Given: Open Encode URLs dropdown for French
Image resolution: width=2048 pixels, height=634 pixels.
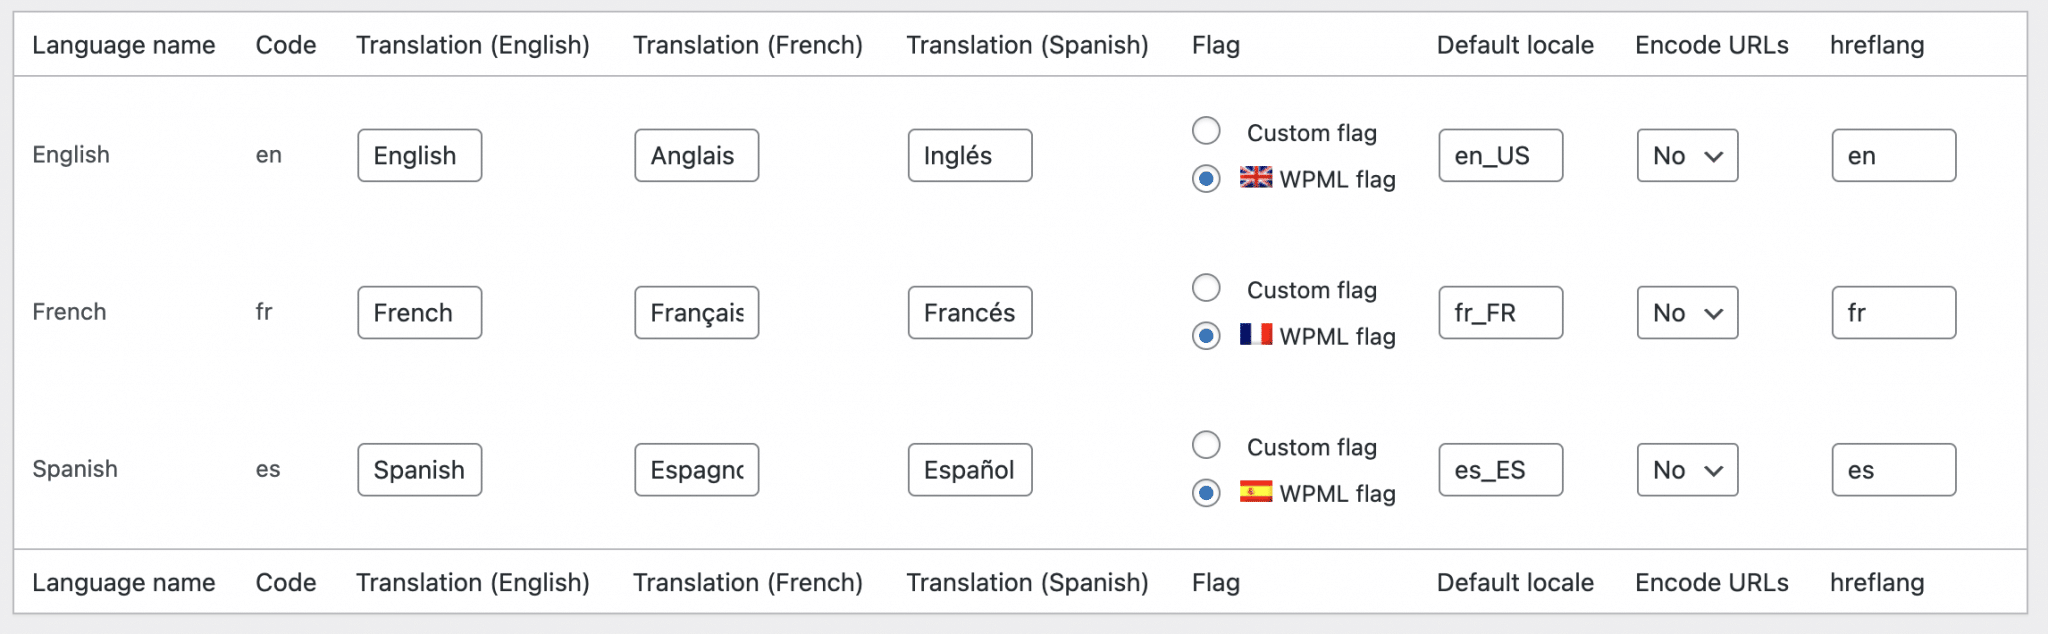Looking at the screenshot, I should [1687, 312].
